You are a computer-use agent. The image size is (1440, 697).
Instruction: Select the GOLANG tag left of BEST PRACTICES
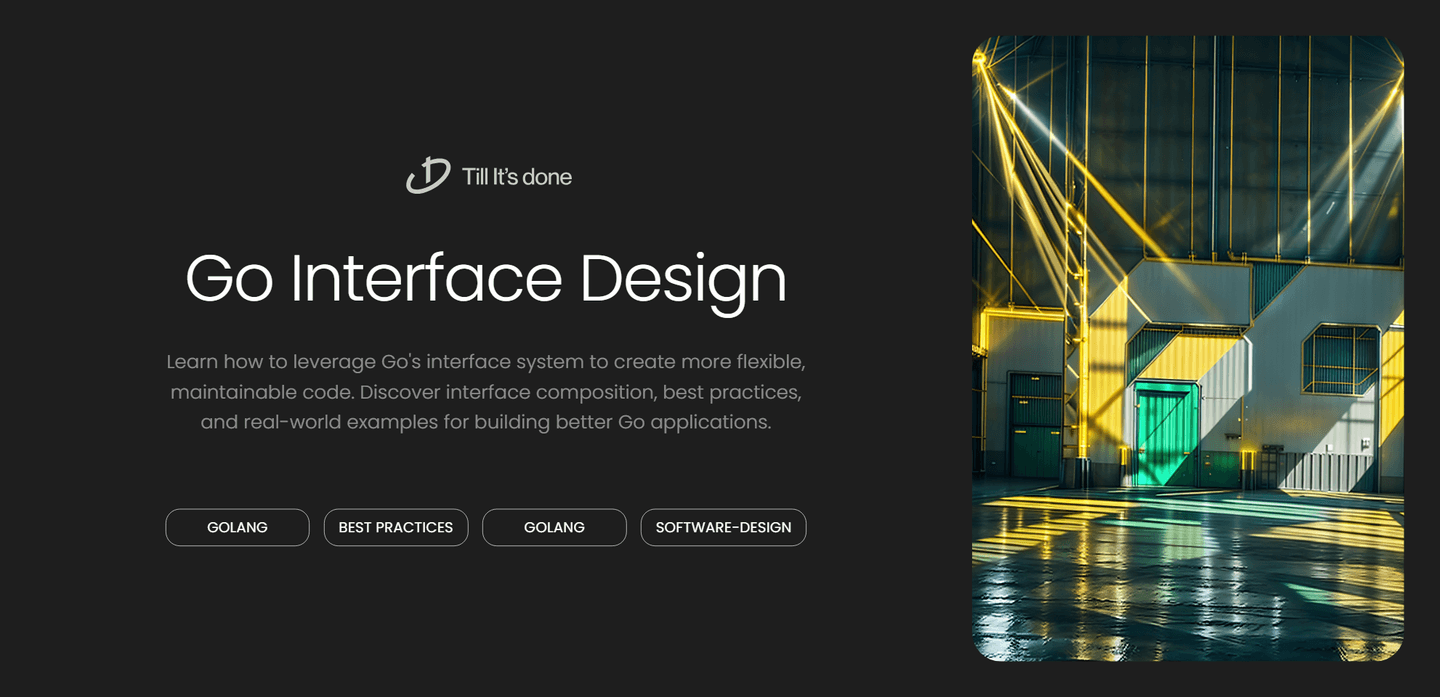[x=237, y=527]
